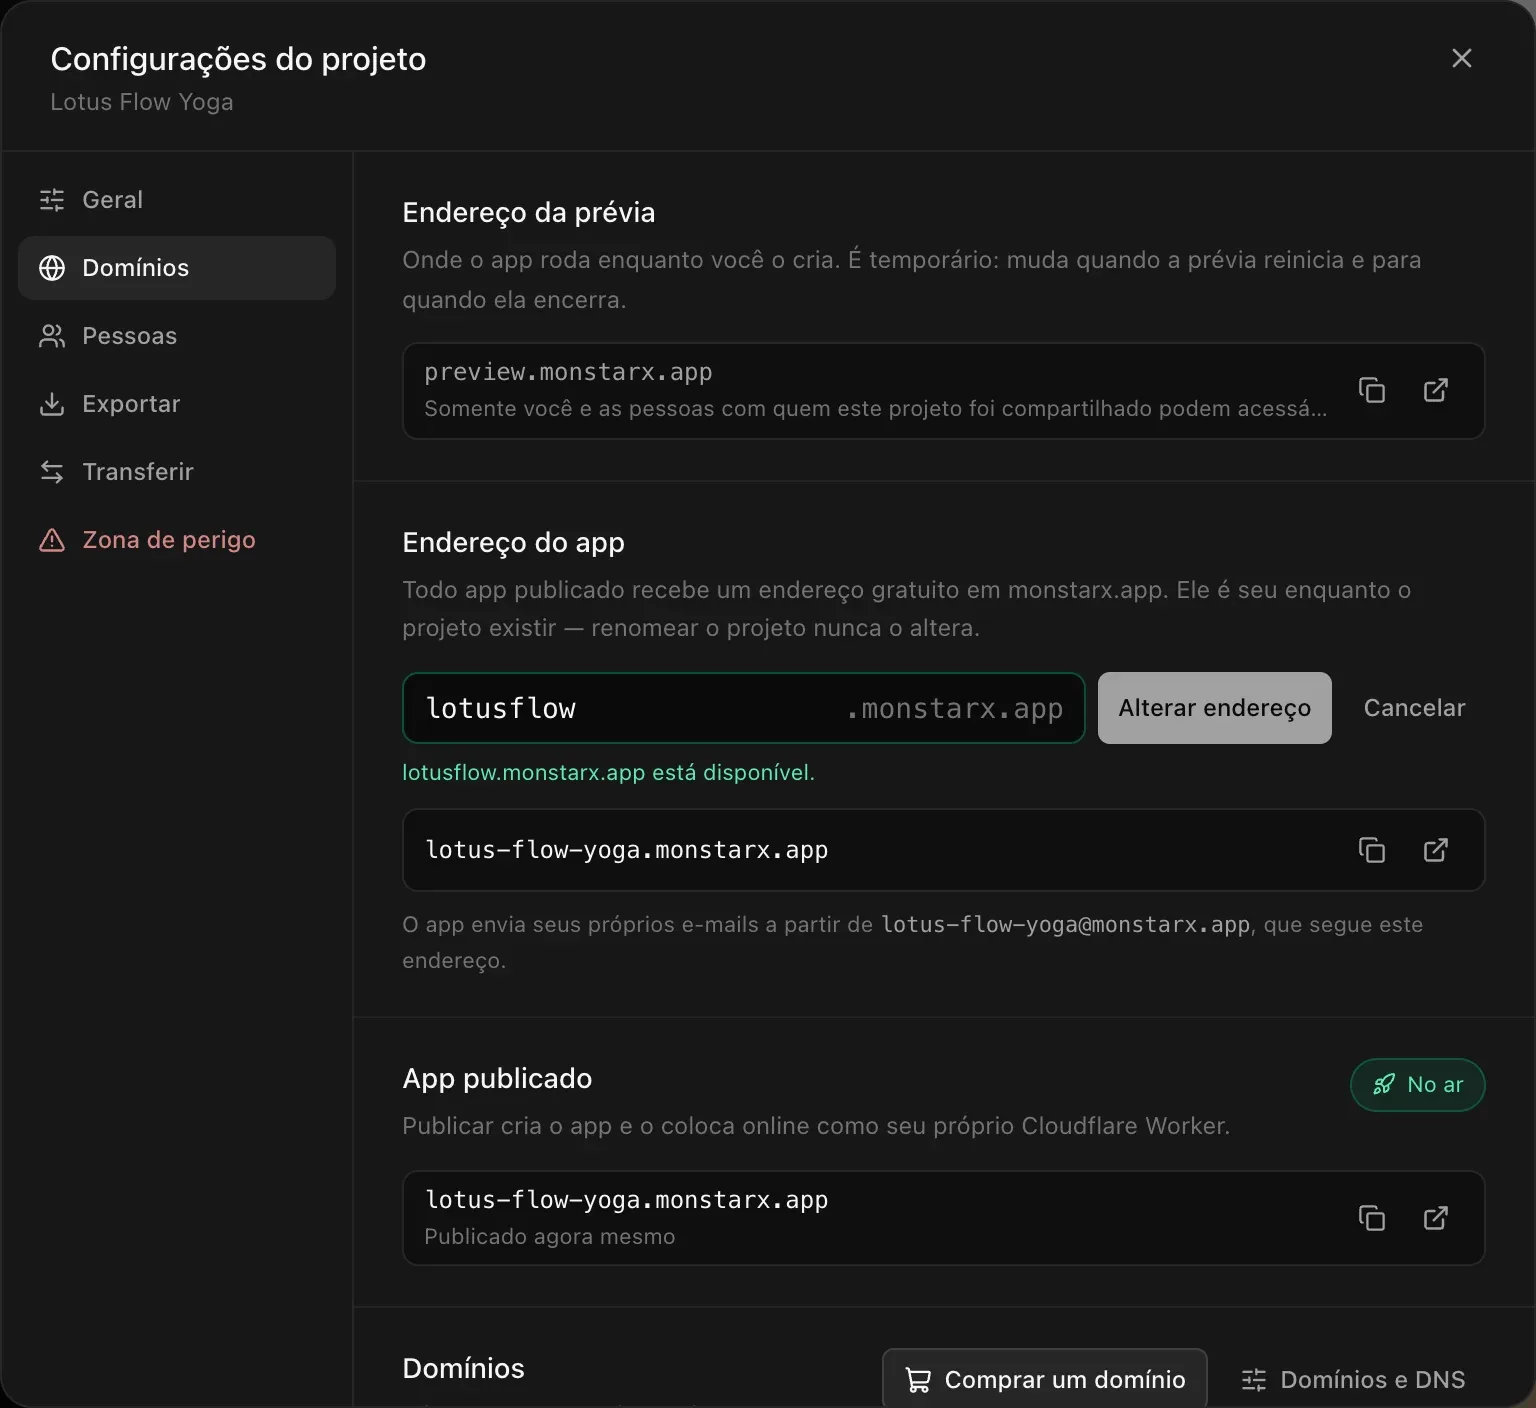Click the 'Endereço do app' heading

tap(513, 542)
